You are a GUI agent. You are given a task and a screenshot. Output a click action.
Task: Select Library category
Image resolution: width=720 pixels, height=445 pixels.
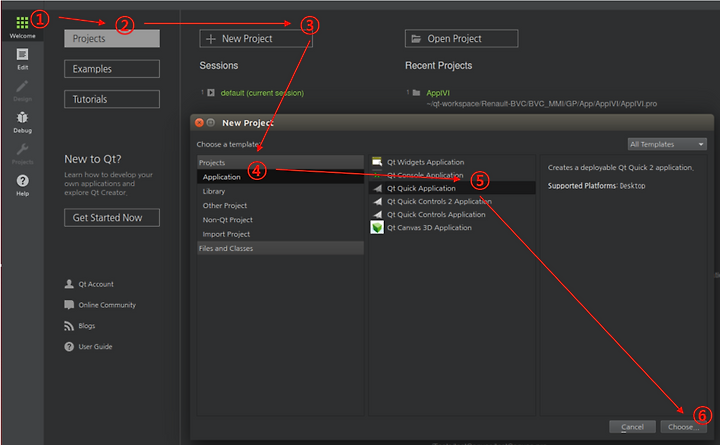point(281,191)
